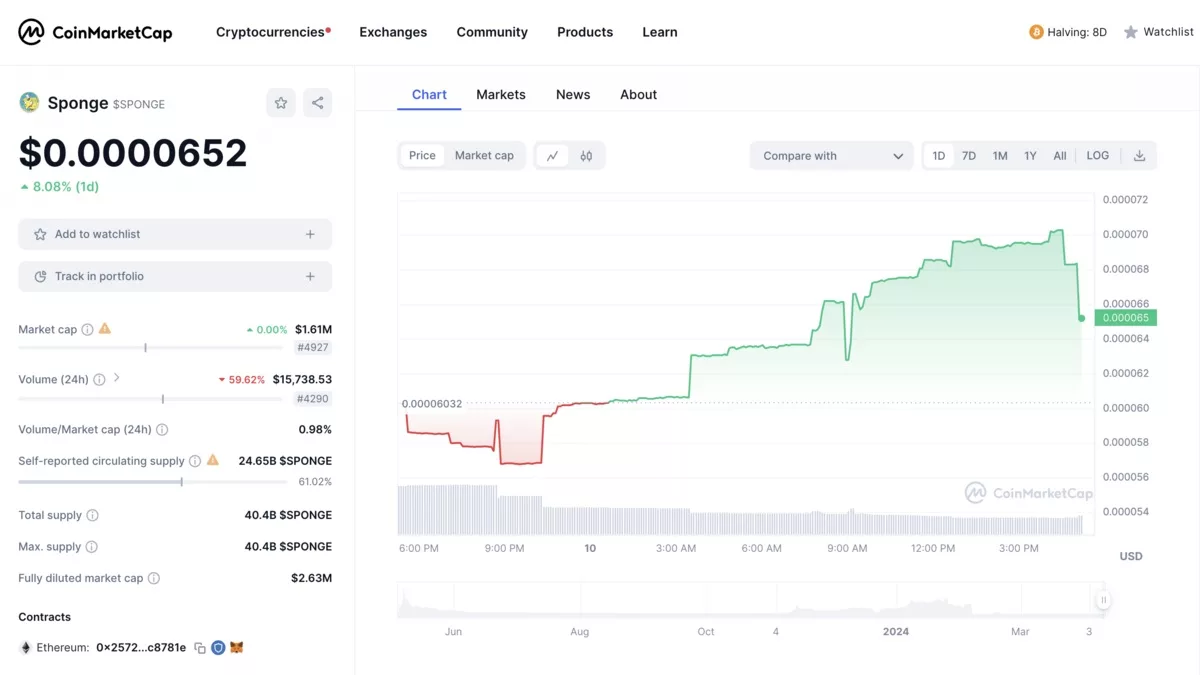1200x675 pixels.
Task: Click the Add to watchlist button
Action: click(x=175, y=234)
